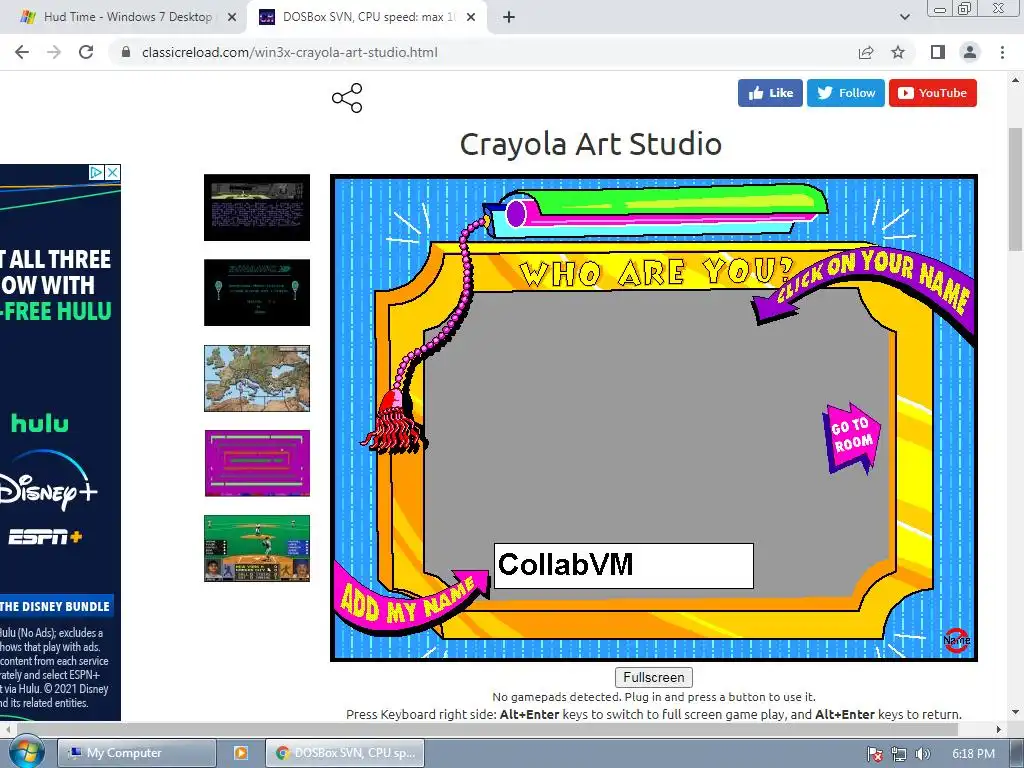Close the Hud Time tab
1024x768 pixels.
pyautogui.click(x=232, y=17)
